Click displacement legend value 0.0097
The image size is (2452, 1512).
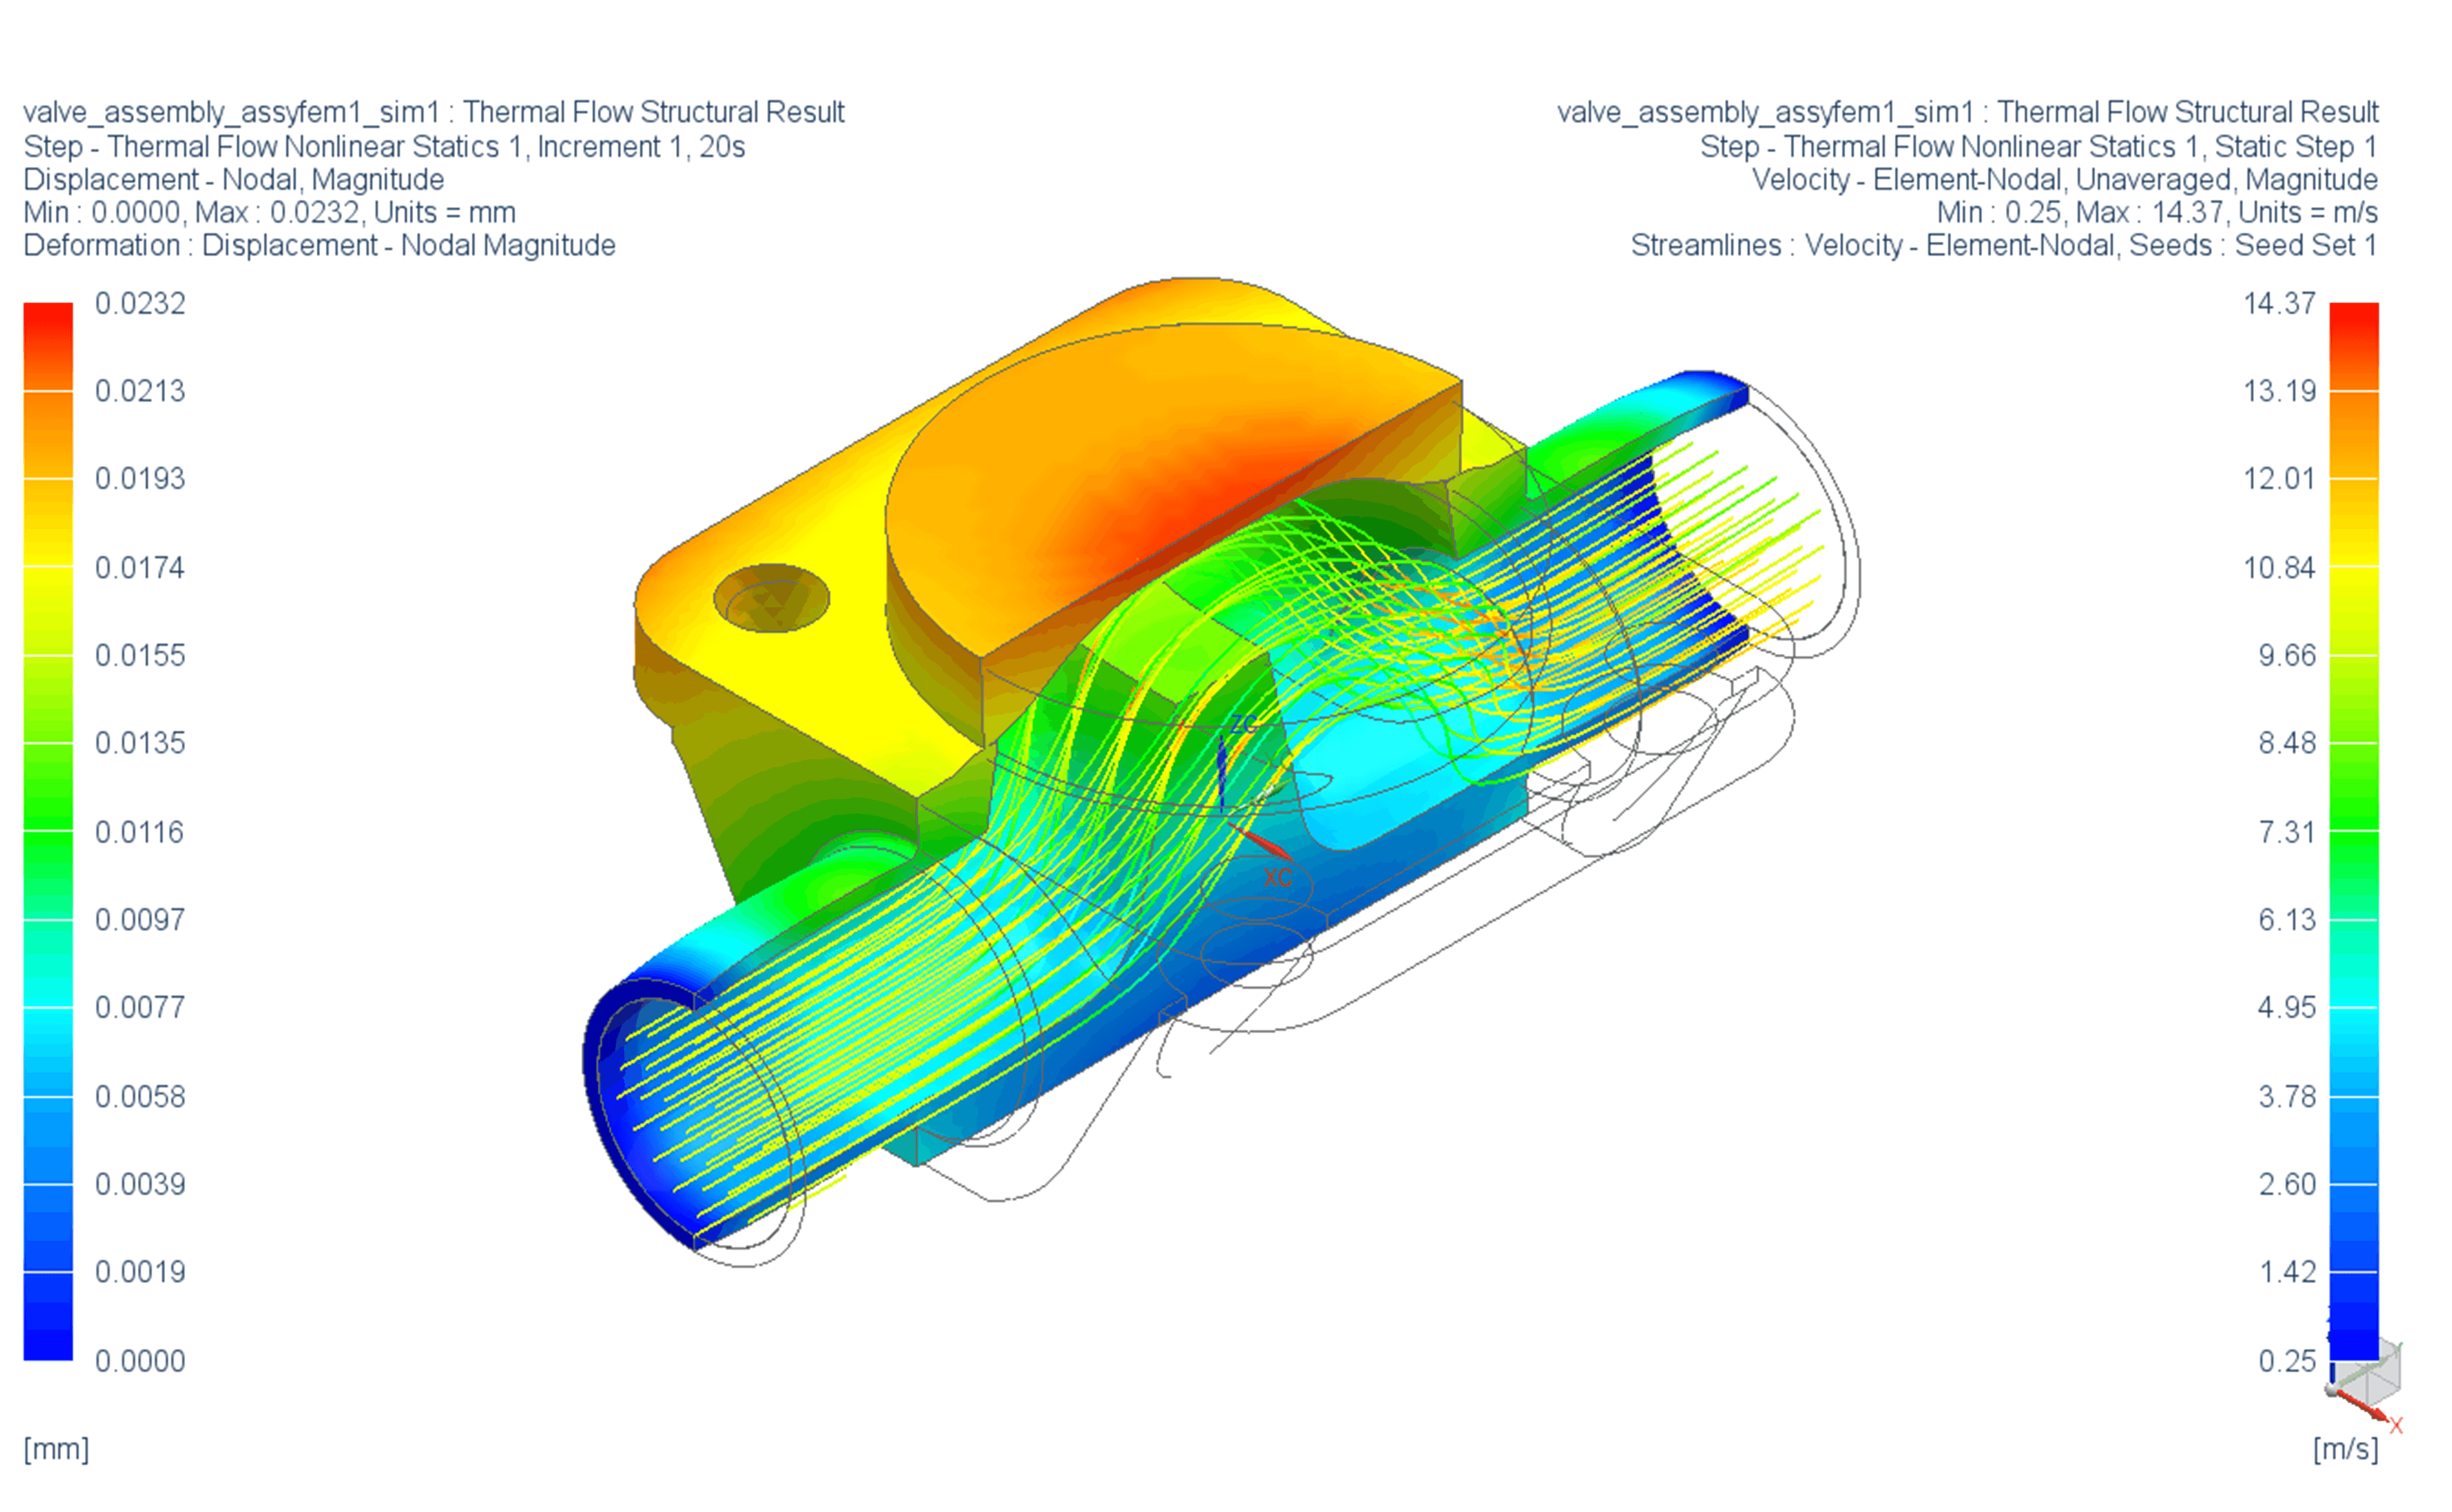(140, 920)
